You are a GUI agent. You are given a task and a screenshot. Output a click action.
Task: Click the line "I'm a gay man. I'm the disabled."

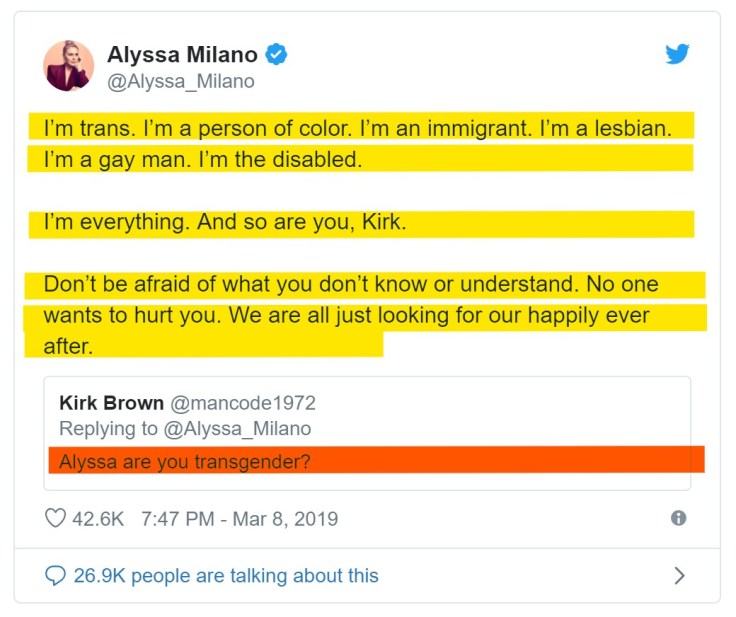[201, 158]
